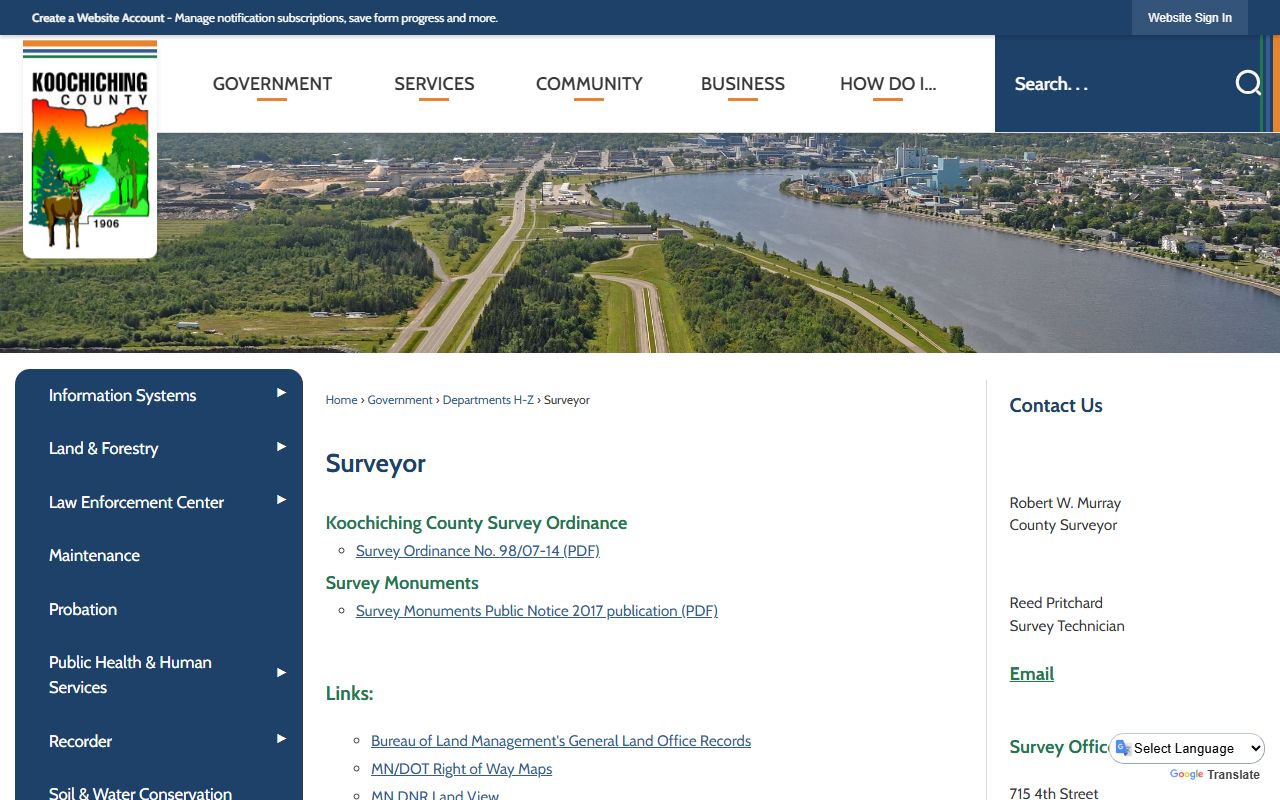Open the Government menu
This screenshot has width=1280, height=800.
click(x=272, y=84)
